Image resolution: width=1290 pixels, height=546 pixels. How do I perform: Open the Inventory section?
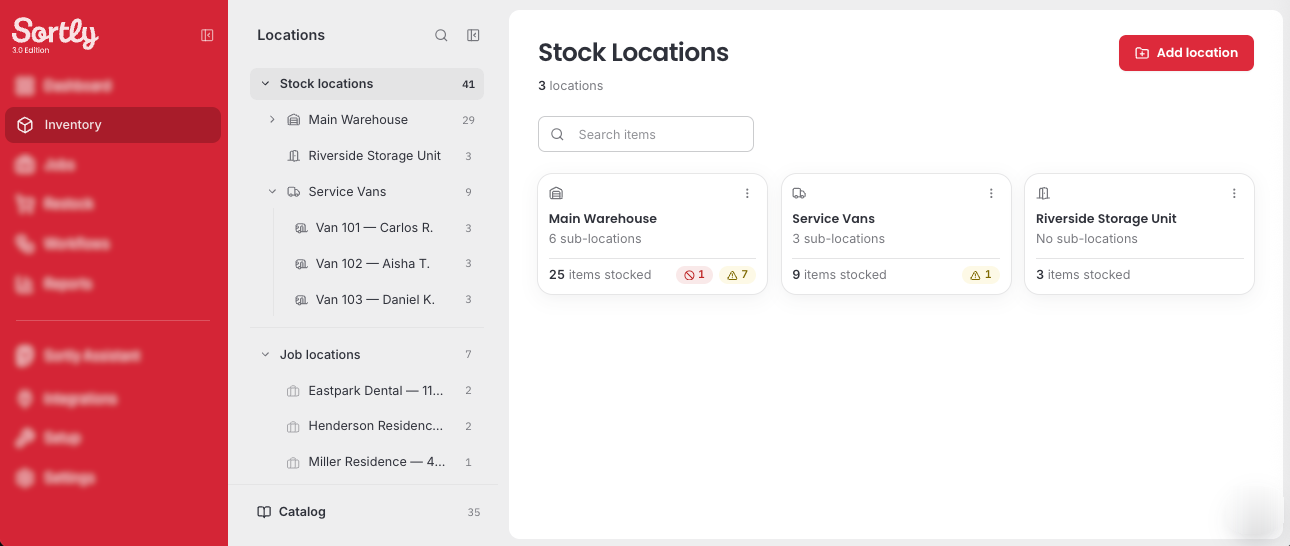coord(113,125)
